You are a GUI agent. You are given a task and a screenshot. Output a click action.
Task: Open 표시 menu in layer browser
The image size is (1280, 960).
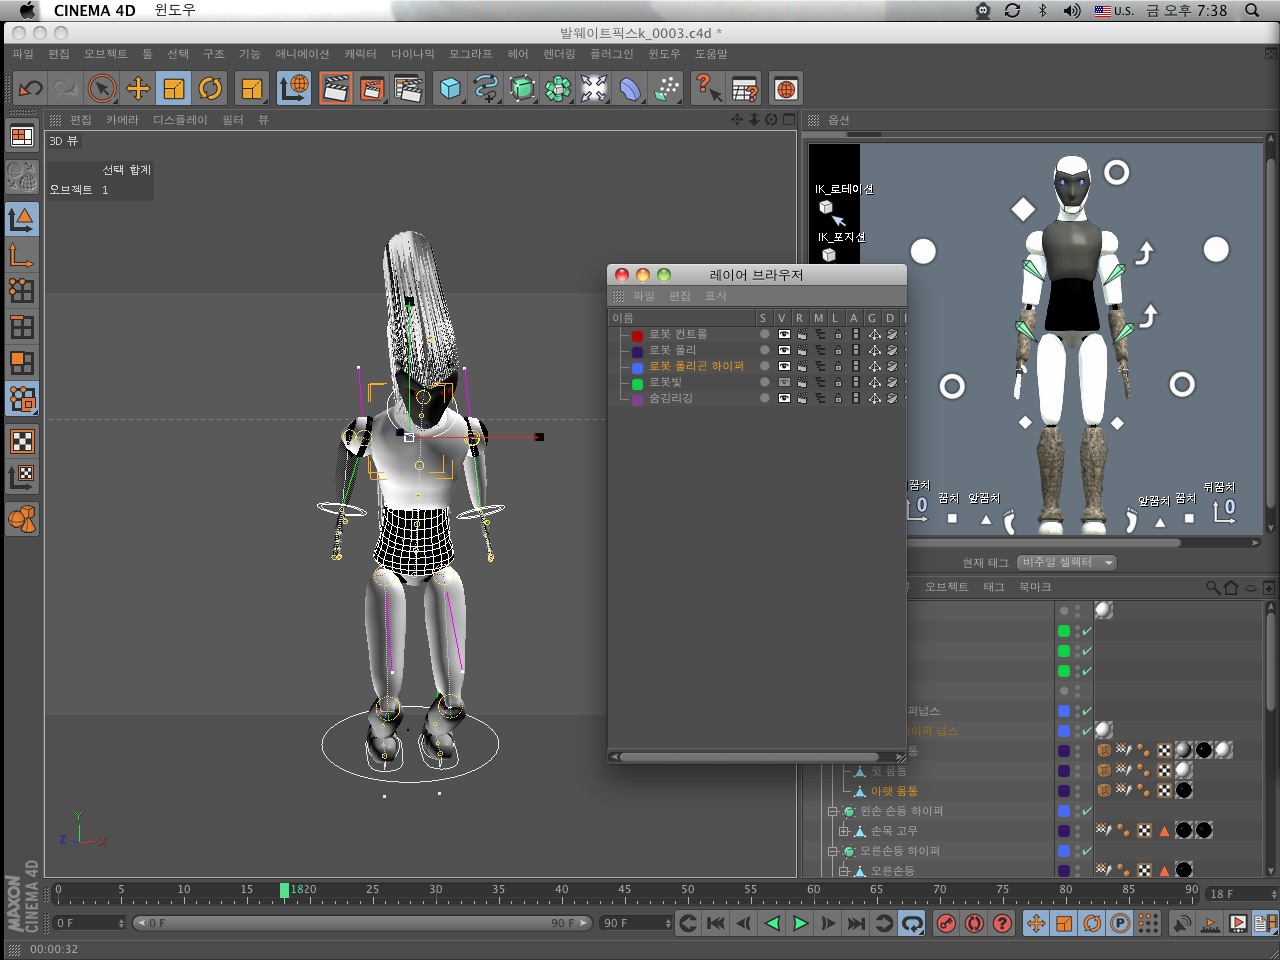(716, 296)
